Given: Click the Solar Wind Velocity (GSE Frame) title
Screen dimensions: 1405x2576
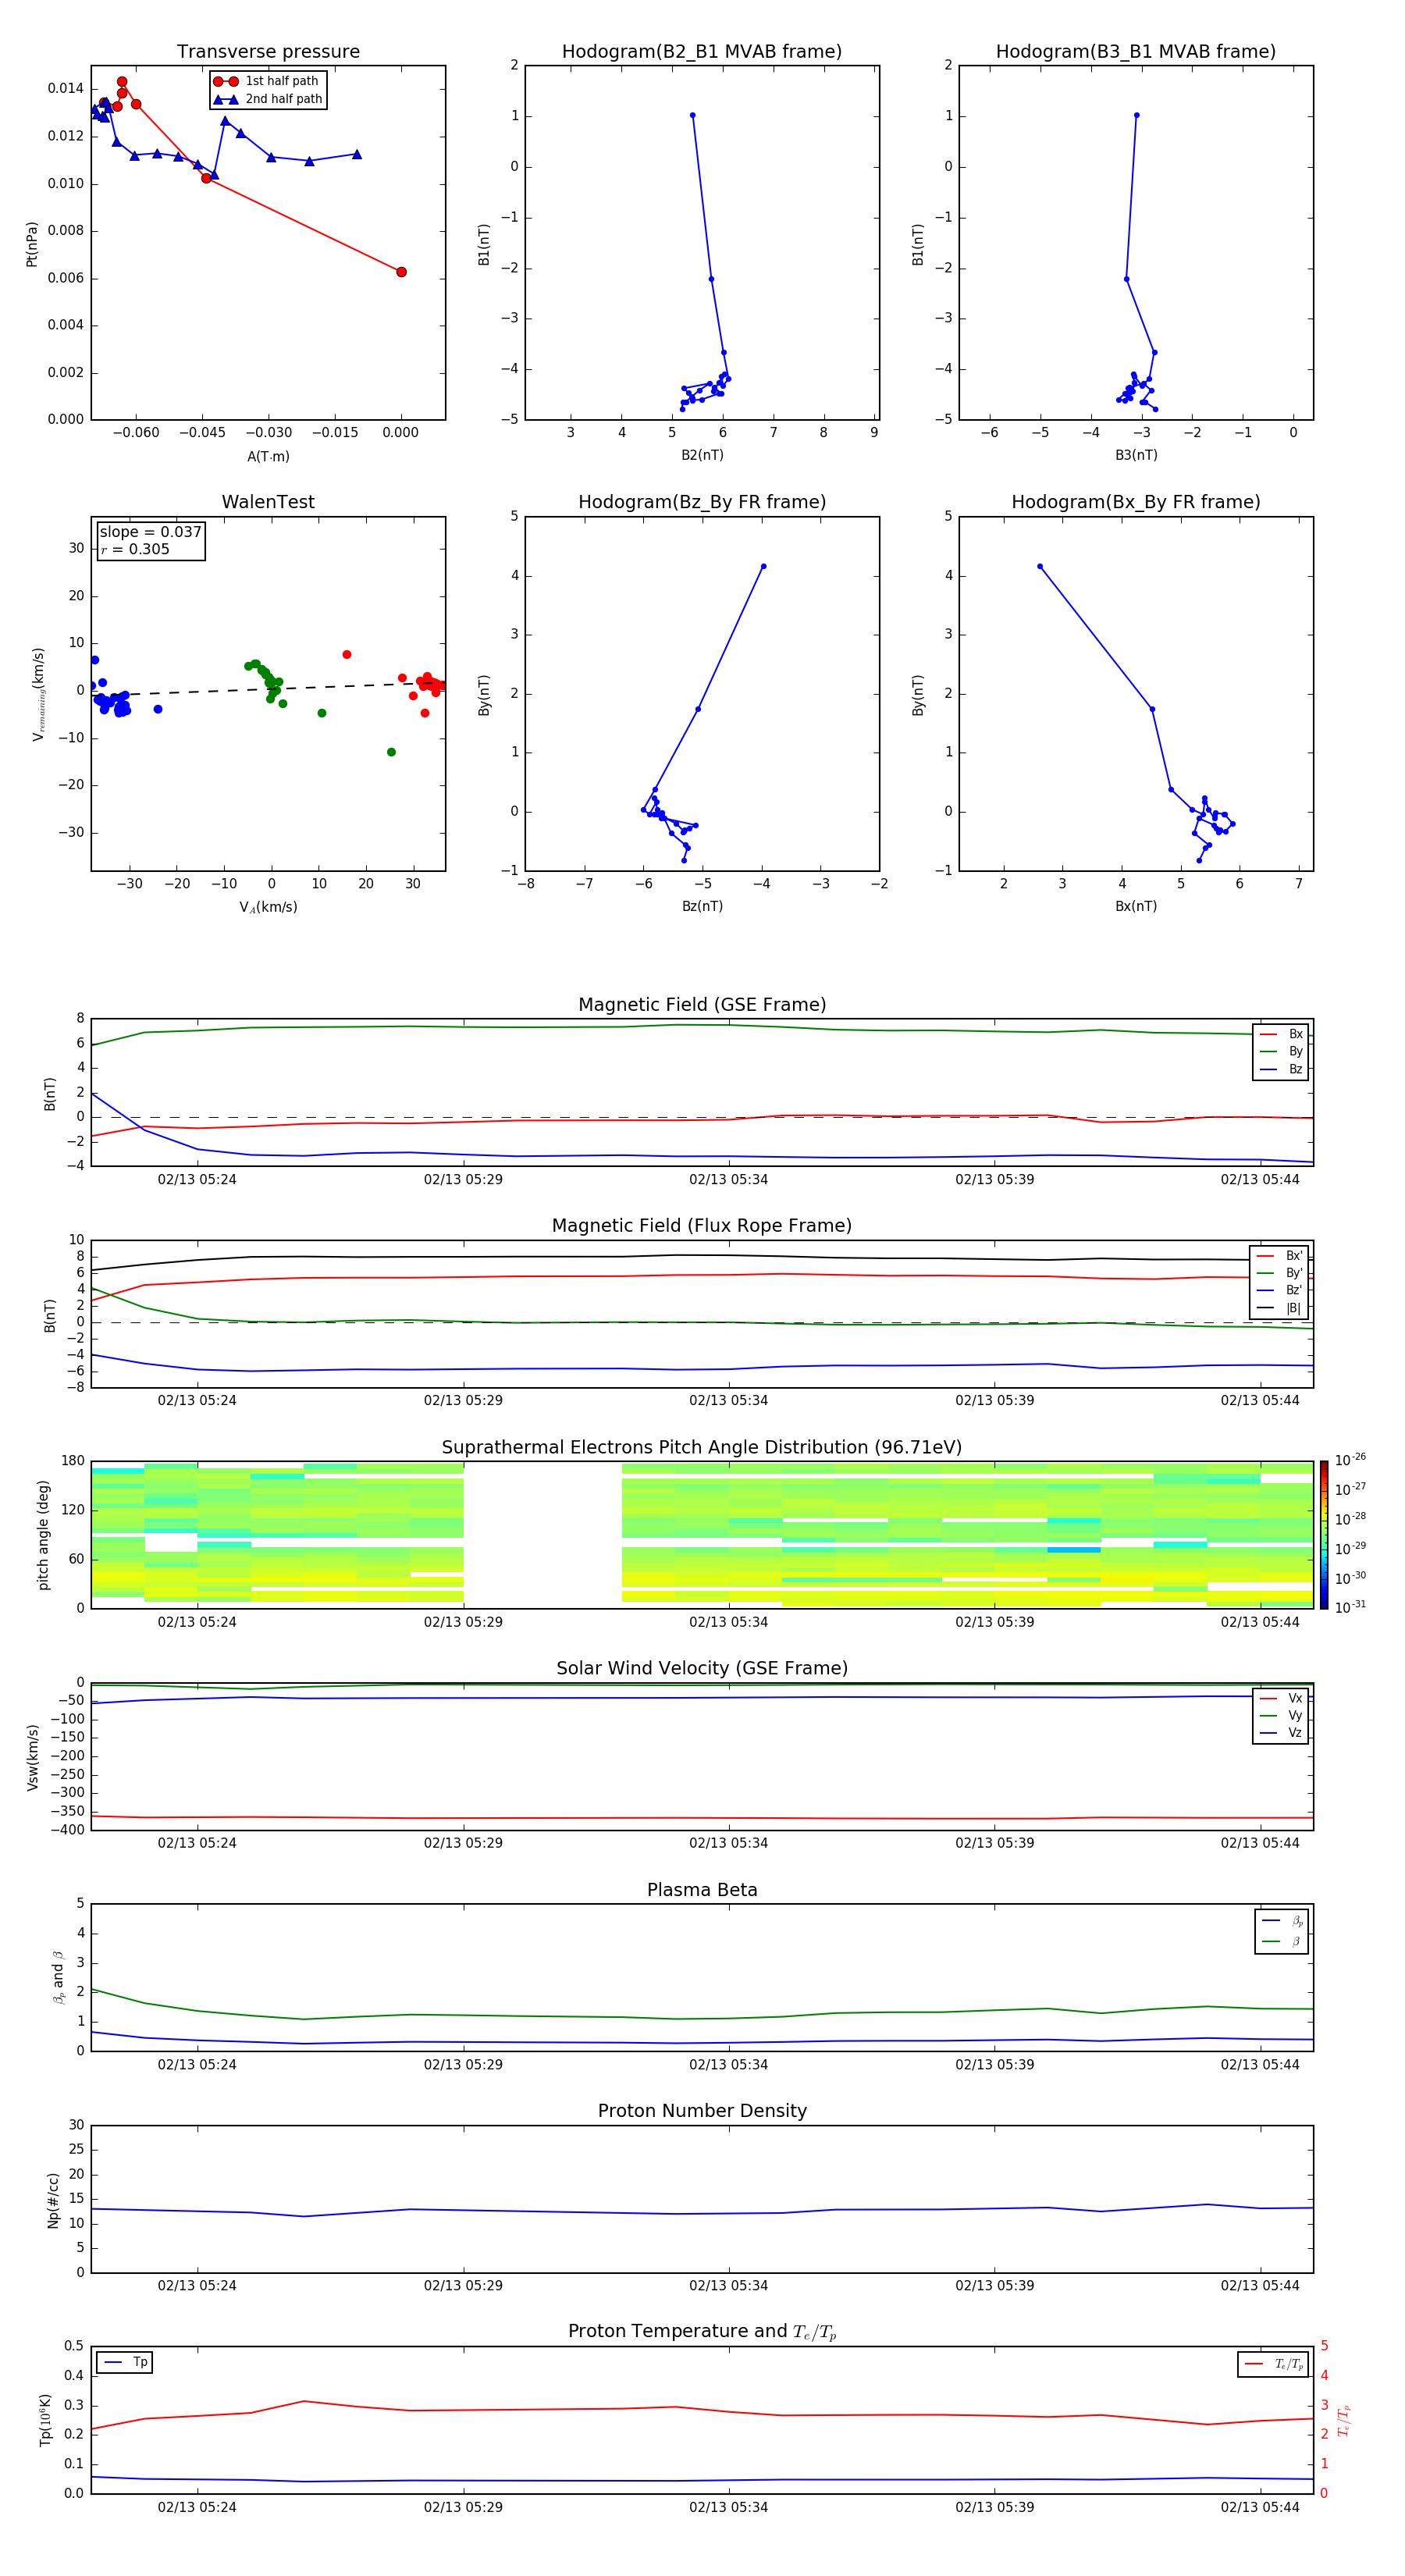Looking at the screenshot, I should [x=702, y=1668].
